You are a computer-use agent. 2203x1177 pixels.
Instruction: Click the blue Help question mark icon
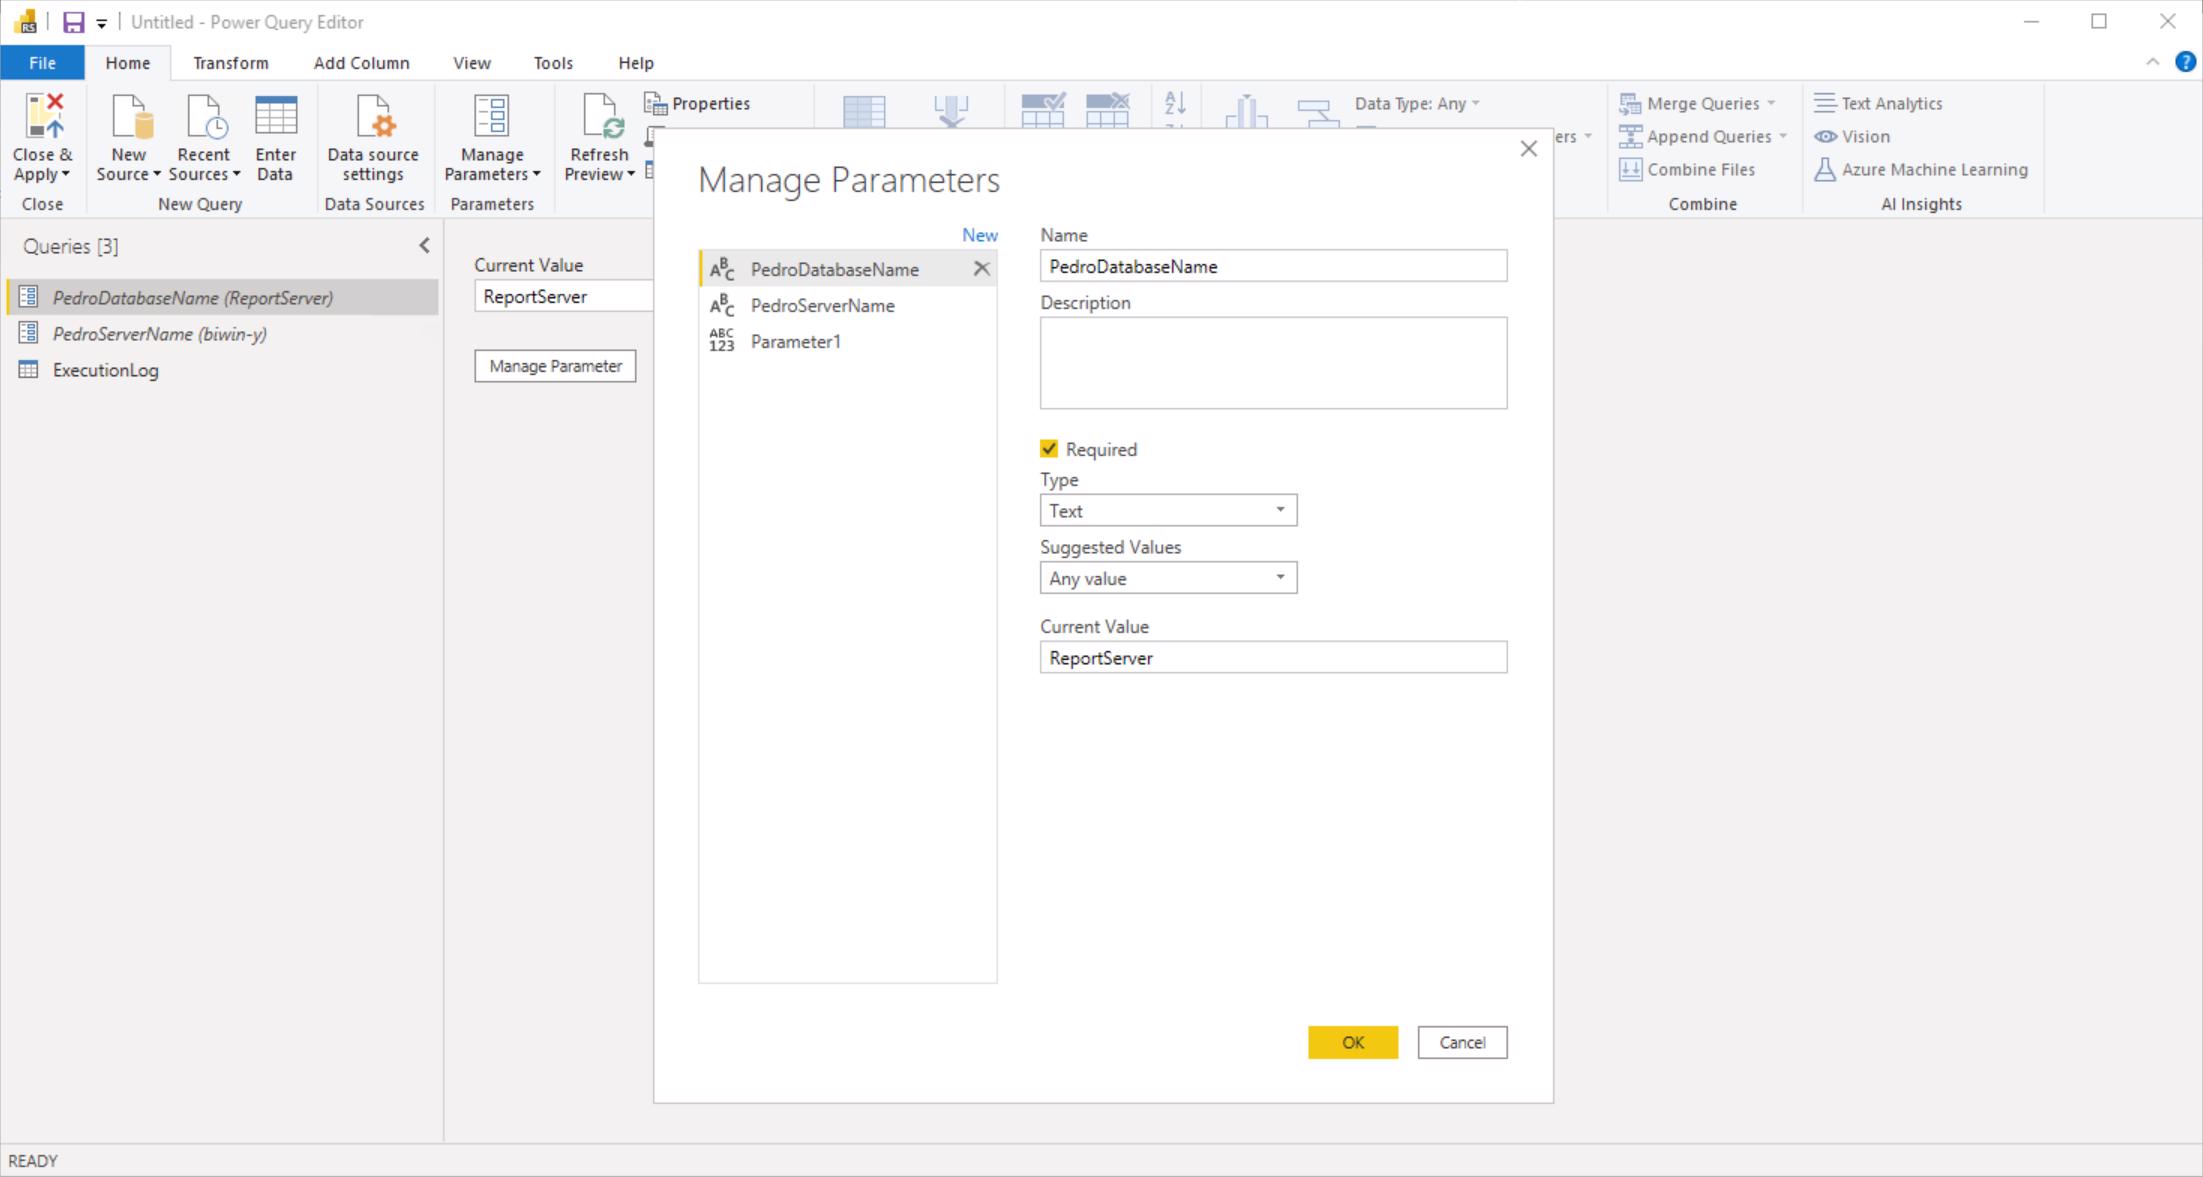2185,62
